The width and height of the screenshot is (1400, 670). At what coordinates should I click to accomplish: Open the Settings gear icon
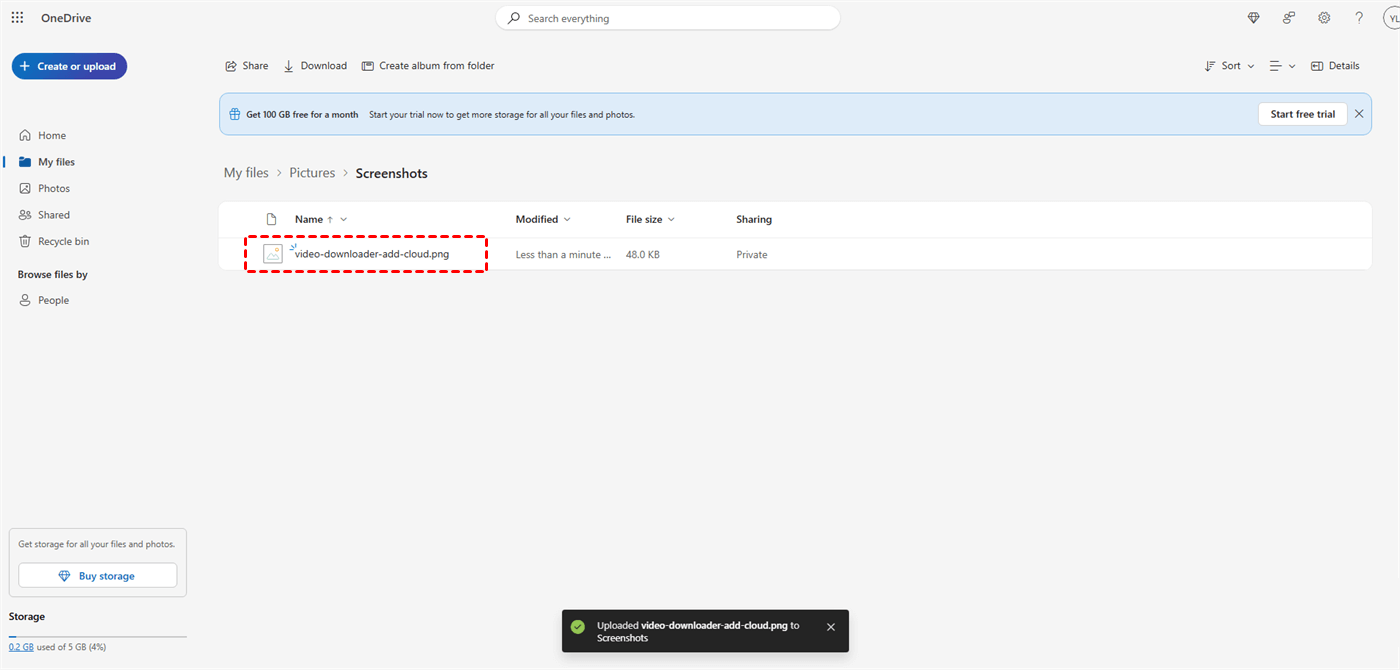[x=1324, y=18]
